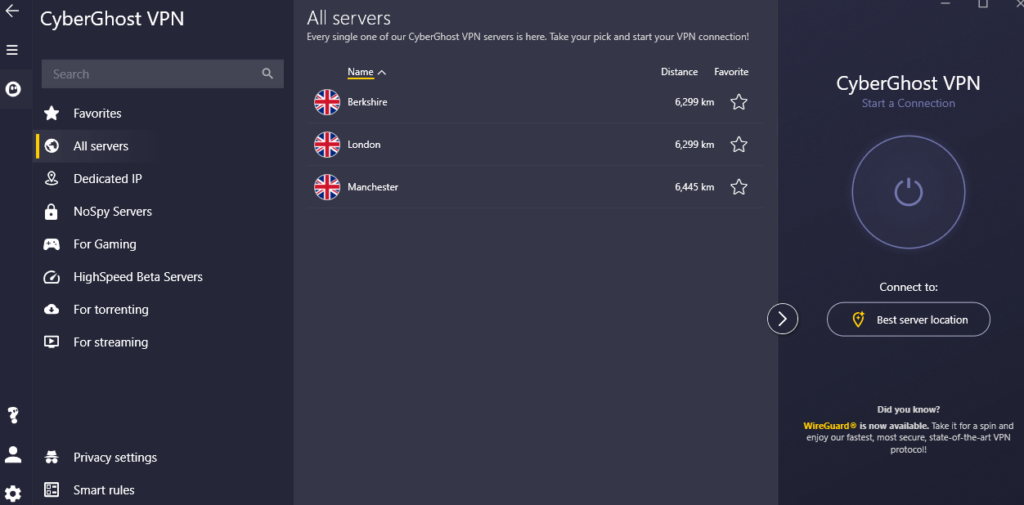The image size is (1024, 505).
Task: Open Favorites in sidebar
Action: point(97,114)
